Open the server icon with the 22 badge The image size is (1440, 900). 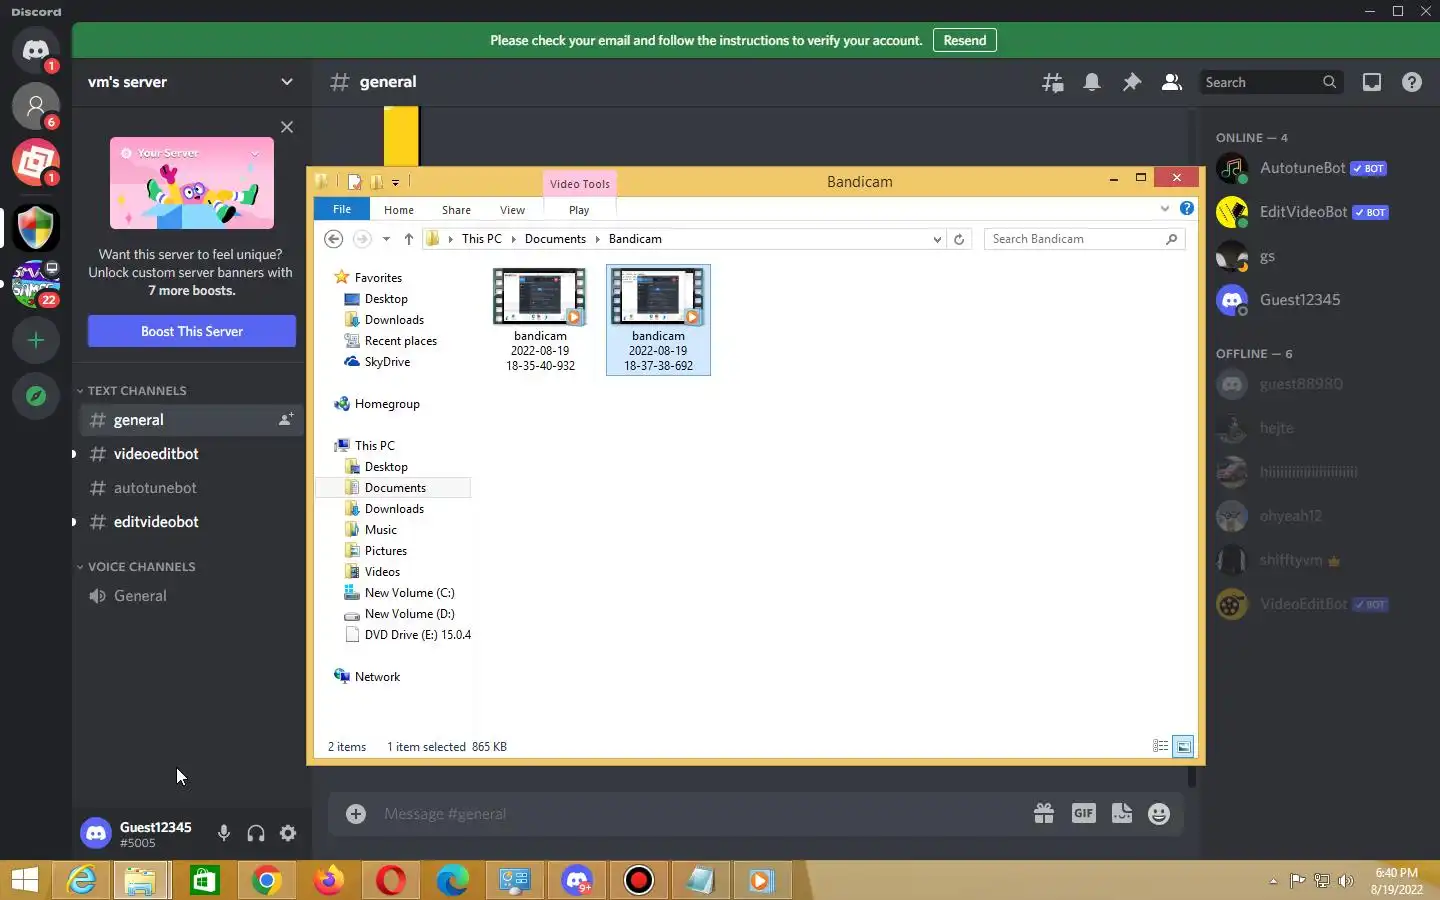click(36, 284)
